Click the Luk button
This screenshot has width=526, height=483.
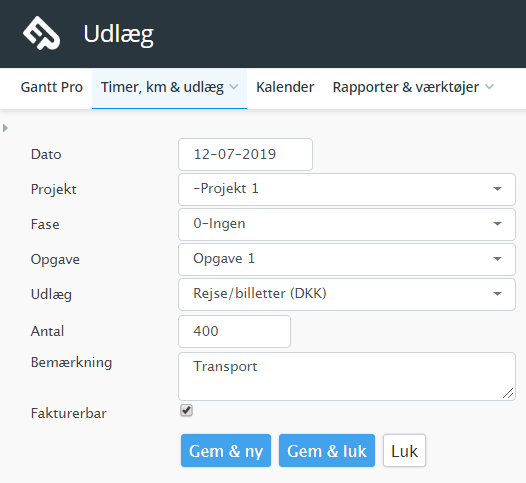[404, 450]
